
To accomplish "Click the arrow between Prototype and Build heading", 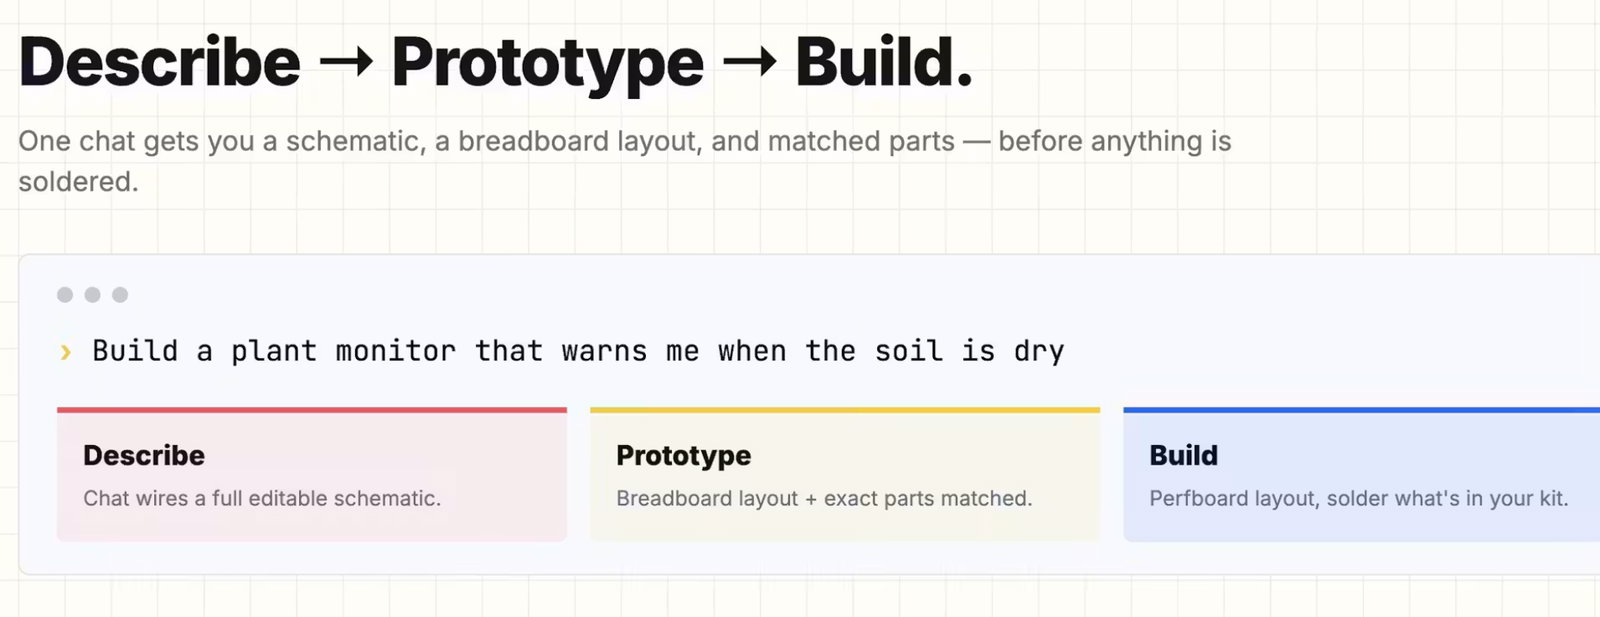I will point(750,63).
